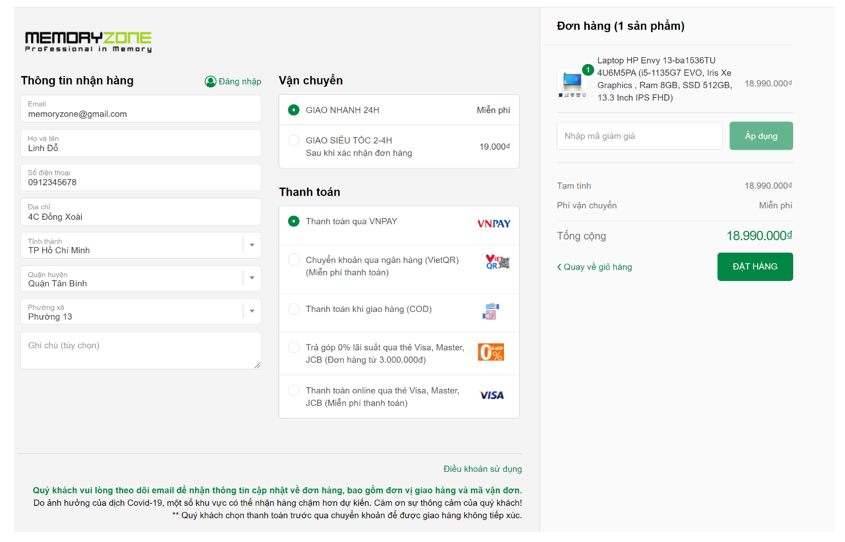Open the Tỉnh thành dropdown

click(x=251, y=245)
